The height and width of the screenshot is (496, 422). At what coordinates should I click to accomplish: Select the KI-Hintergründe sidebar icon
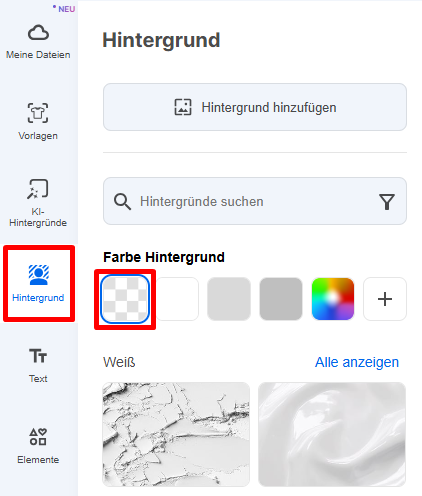click(38, 189)
